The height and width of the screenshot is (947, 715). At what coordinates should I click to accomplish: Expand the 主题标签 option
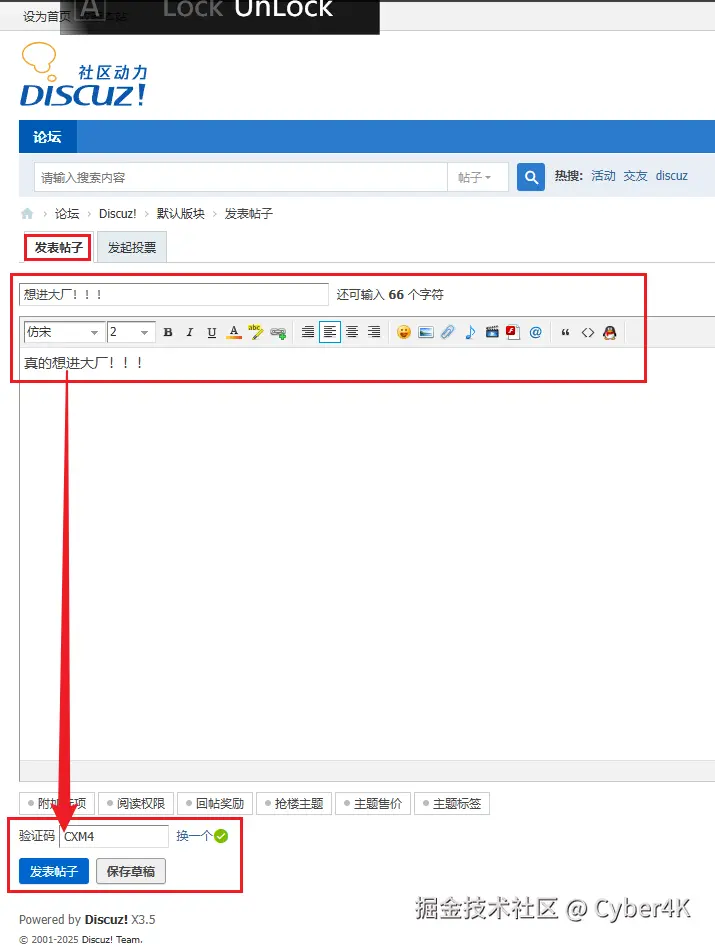(x=452, y=803)
